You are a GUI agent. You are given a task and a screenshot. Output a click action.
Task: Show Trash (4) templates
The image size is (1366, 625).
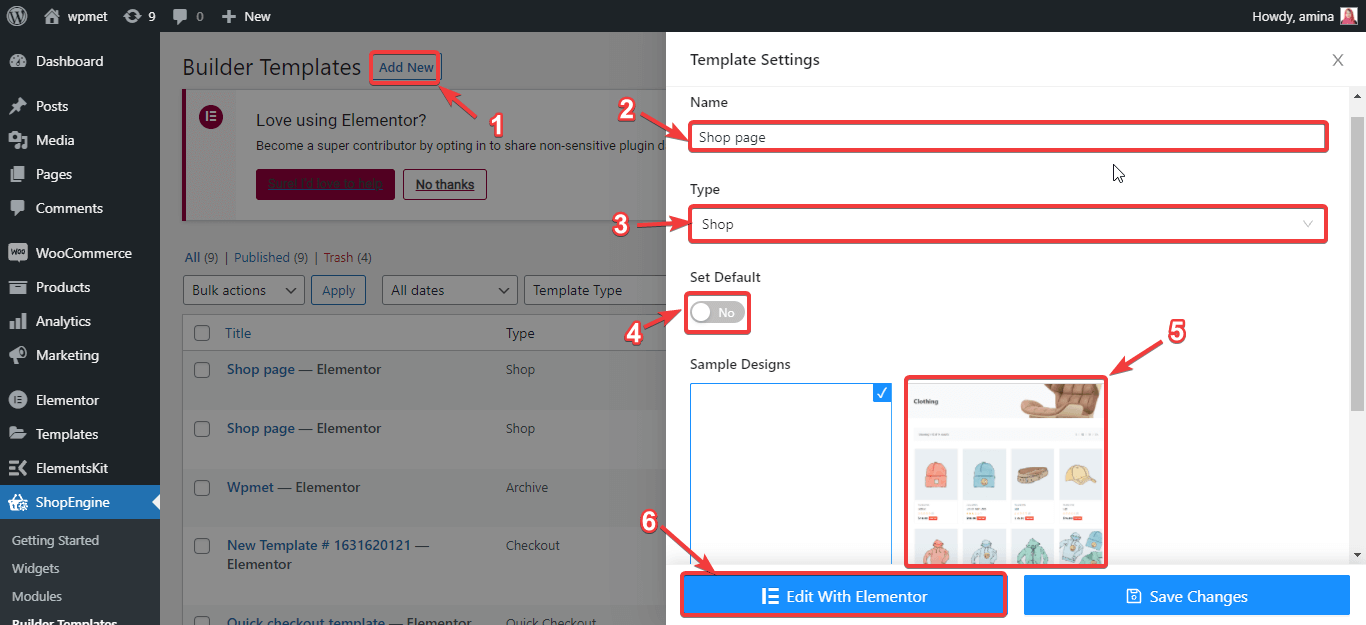(347, 257)
